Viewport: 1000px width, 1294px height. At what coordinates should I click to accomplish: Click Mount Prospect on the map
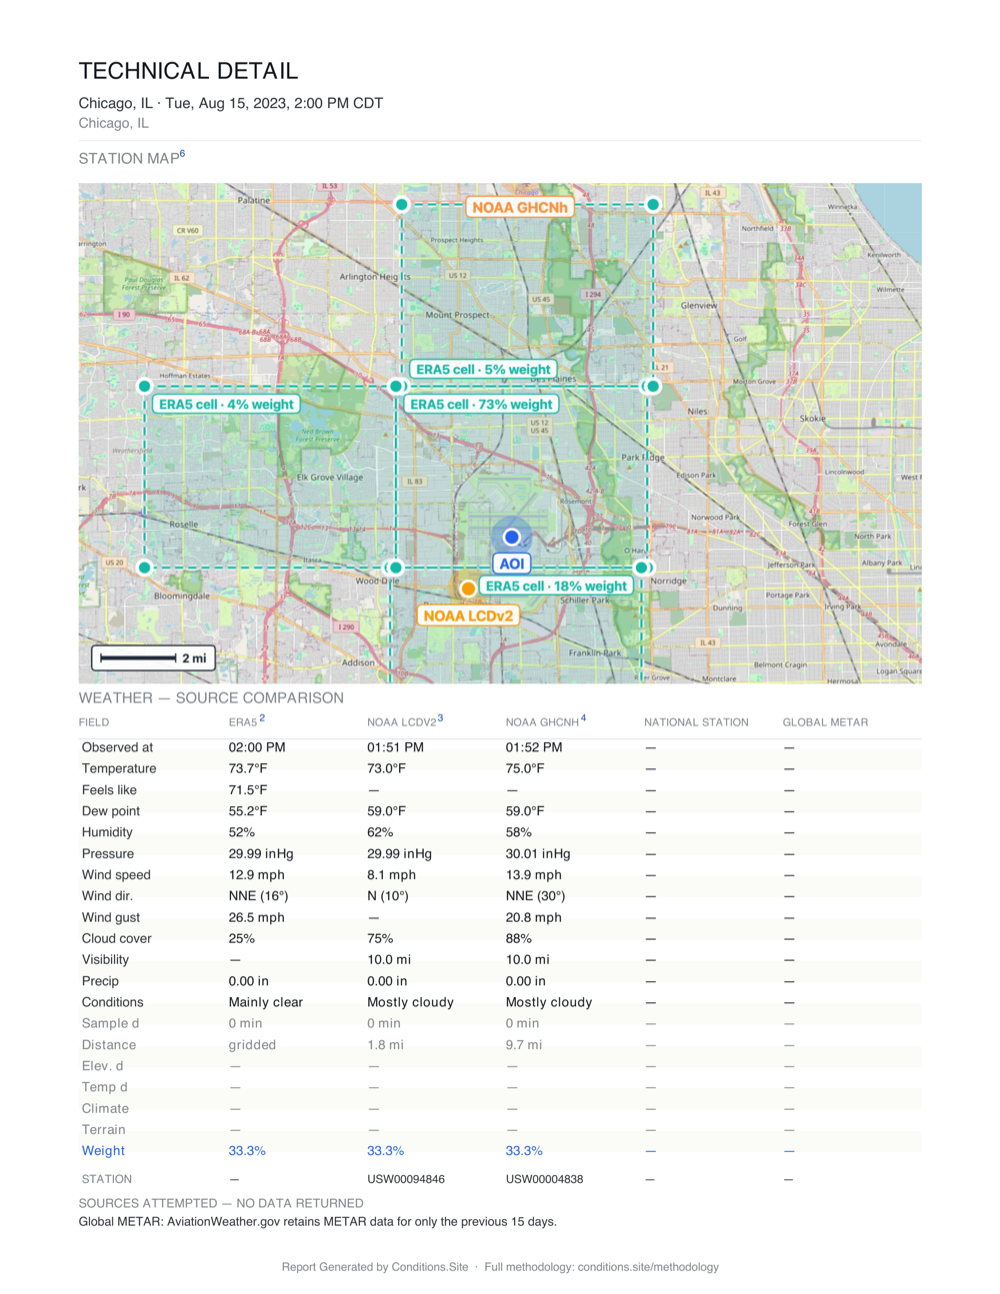coord(458,315)
